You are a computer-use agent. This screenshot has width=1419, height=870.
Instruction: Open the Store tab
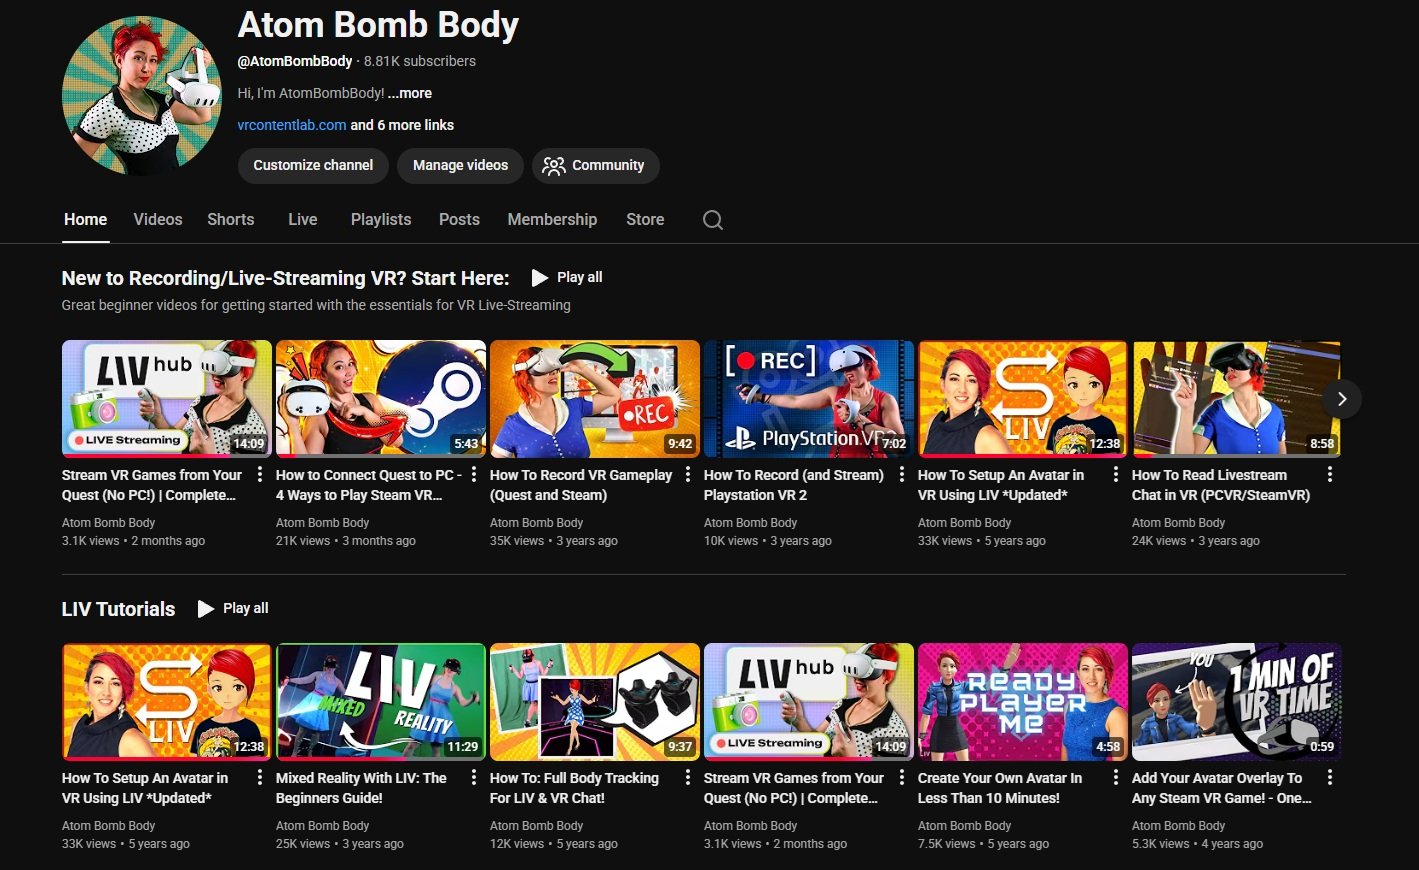click(645, 220)
